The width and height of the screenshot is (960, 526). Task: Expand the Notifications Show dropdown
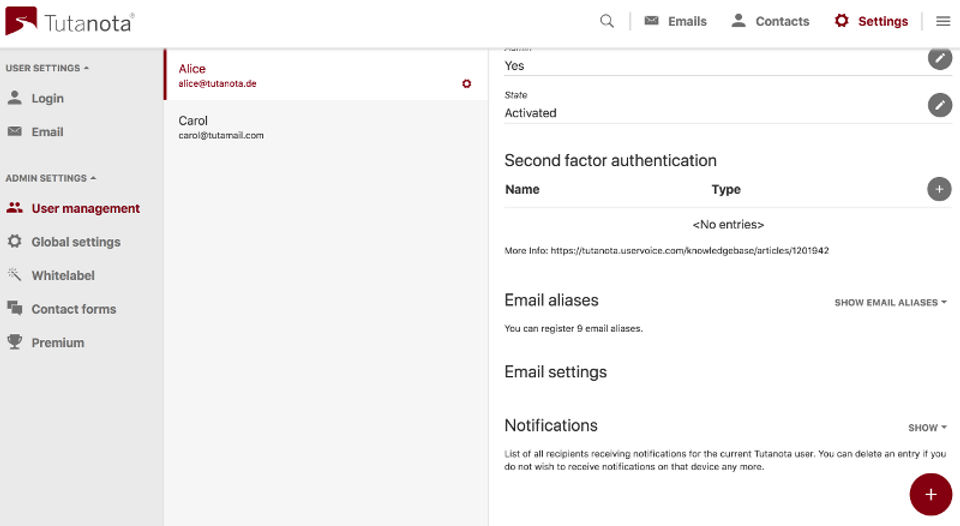(x=927, y=427)
